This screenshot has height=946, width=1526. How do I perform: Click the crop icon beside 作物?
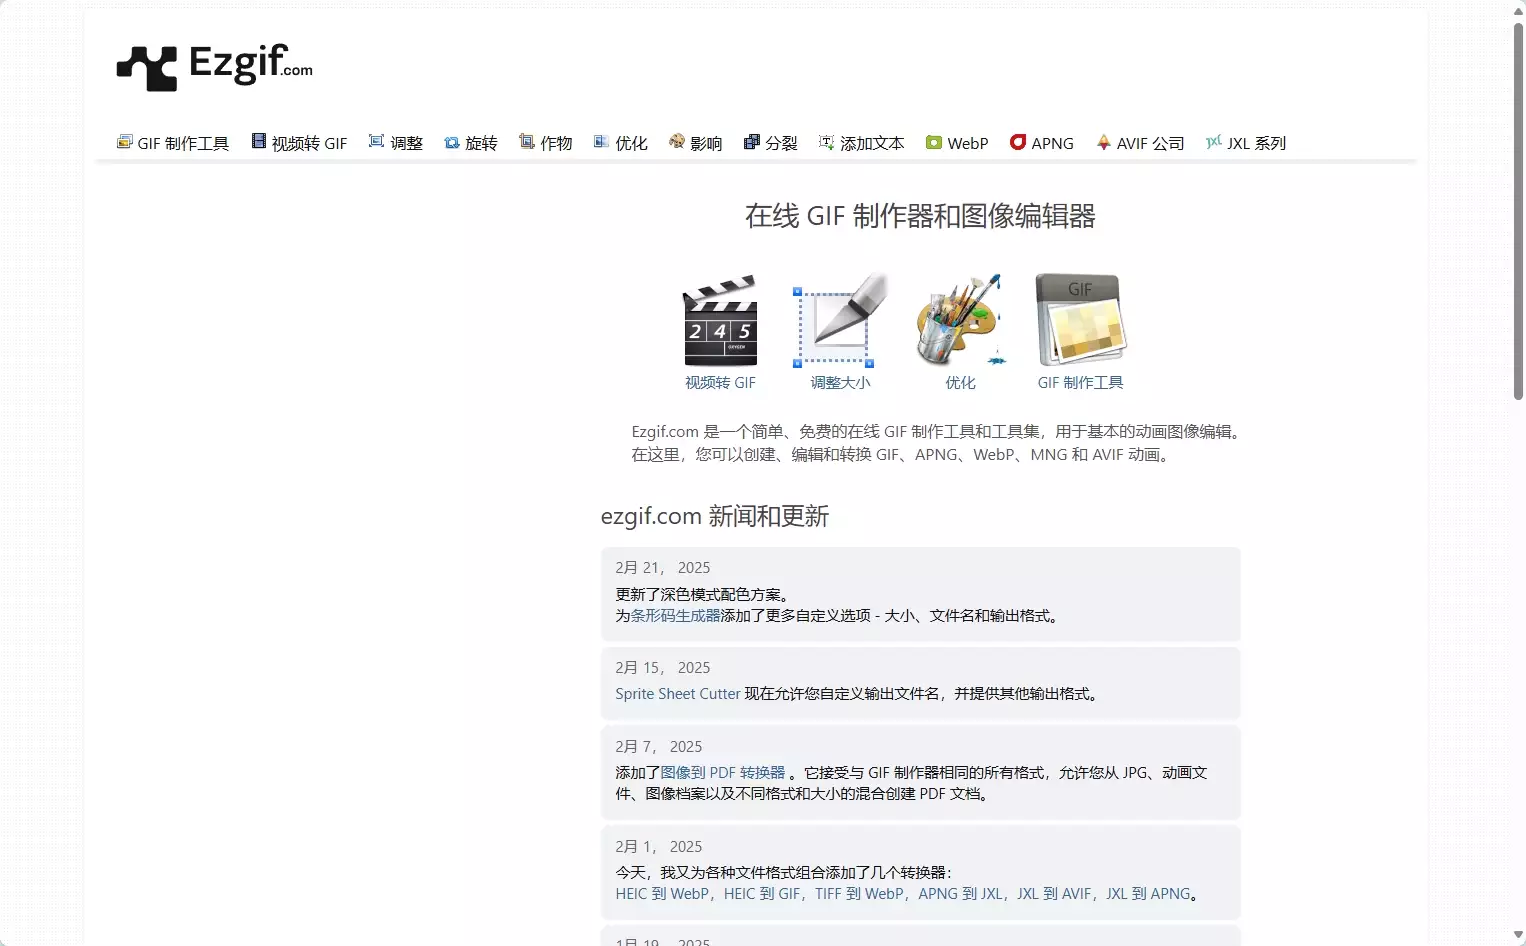coord(527,142)
